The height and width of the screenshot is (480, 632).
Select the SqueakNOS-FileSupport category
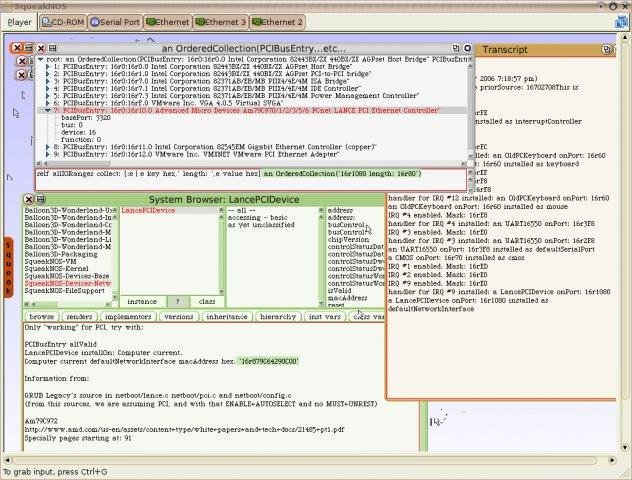[64, 291]
